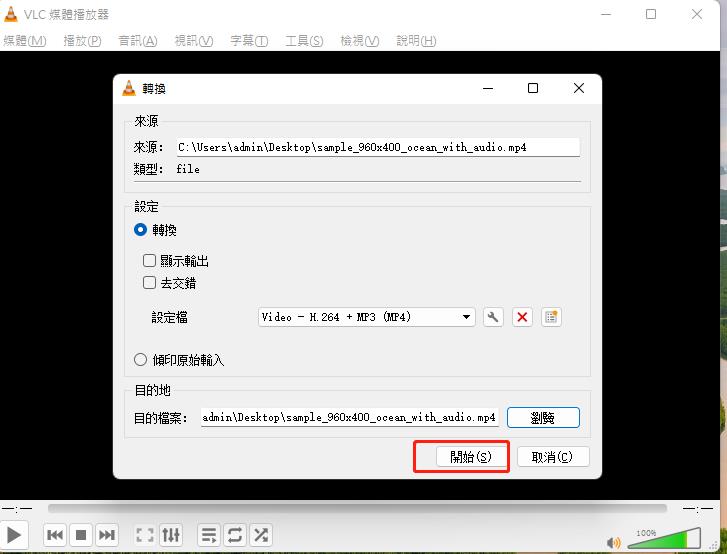The width and height of the screenshot is (727, 554).
Task: Click the elapsed time label on left
Action: [x=17, y=509]
